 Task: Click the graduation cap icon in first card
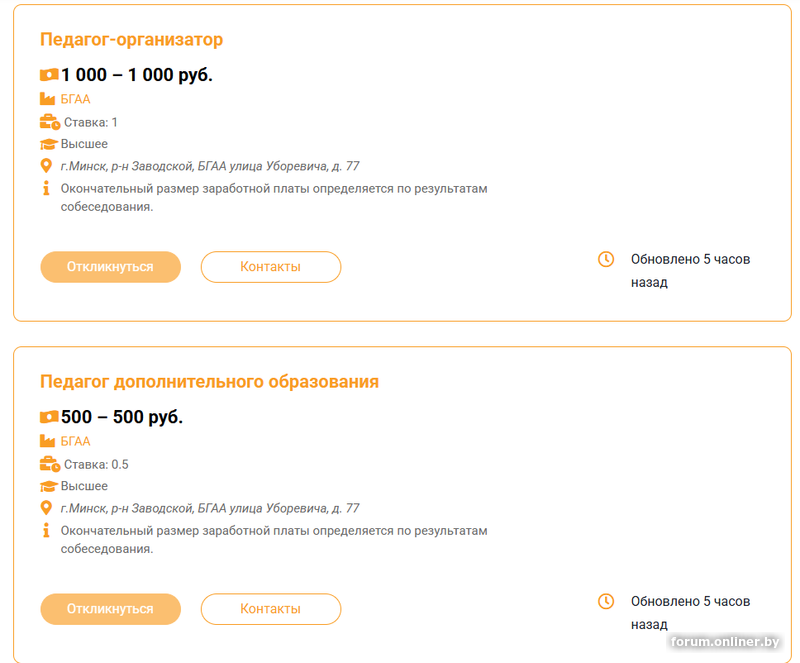pyautogui.click(x=48, y=144)
